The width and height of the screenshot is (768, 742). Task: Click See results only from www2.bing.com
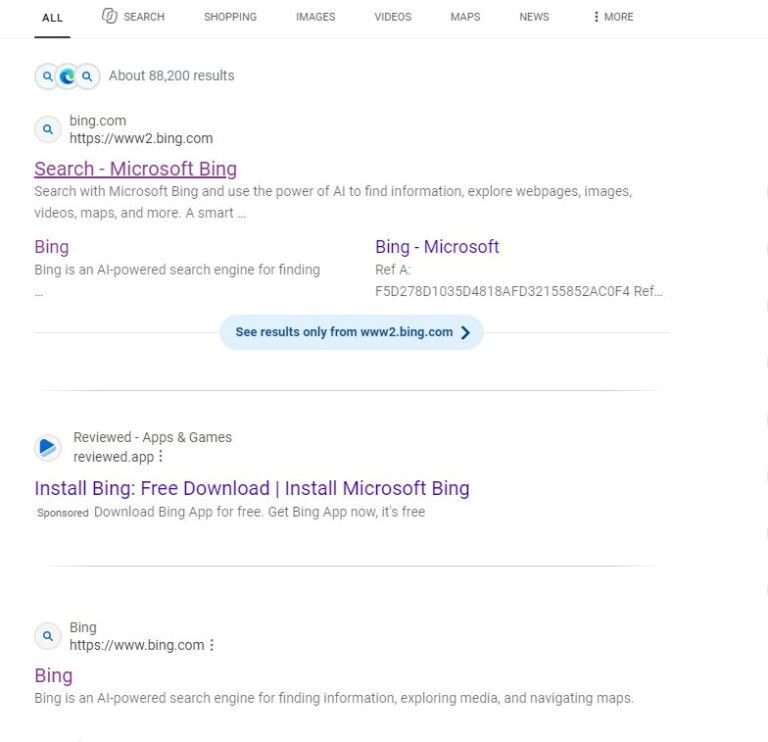351,332
